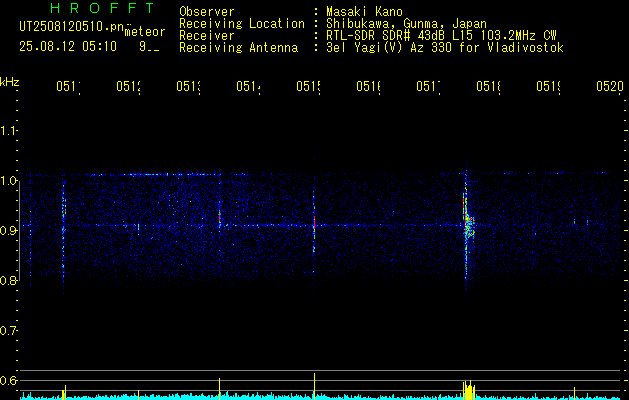Image resolution: width=629 pixels, height=400 pixels.
Task: Click the kHz axis unit label
Action: click(x=10, y=82)
